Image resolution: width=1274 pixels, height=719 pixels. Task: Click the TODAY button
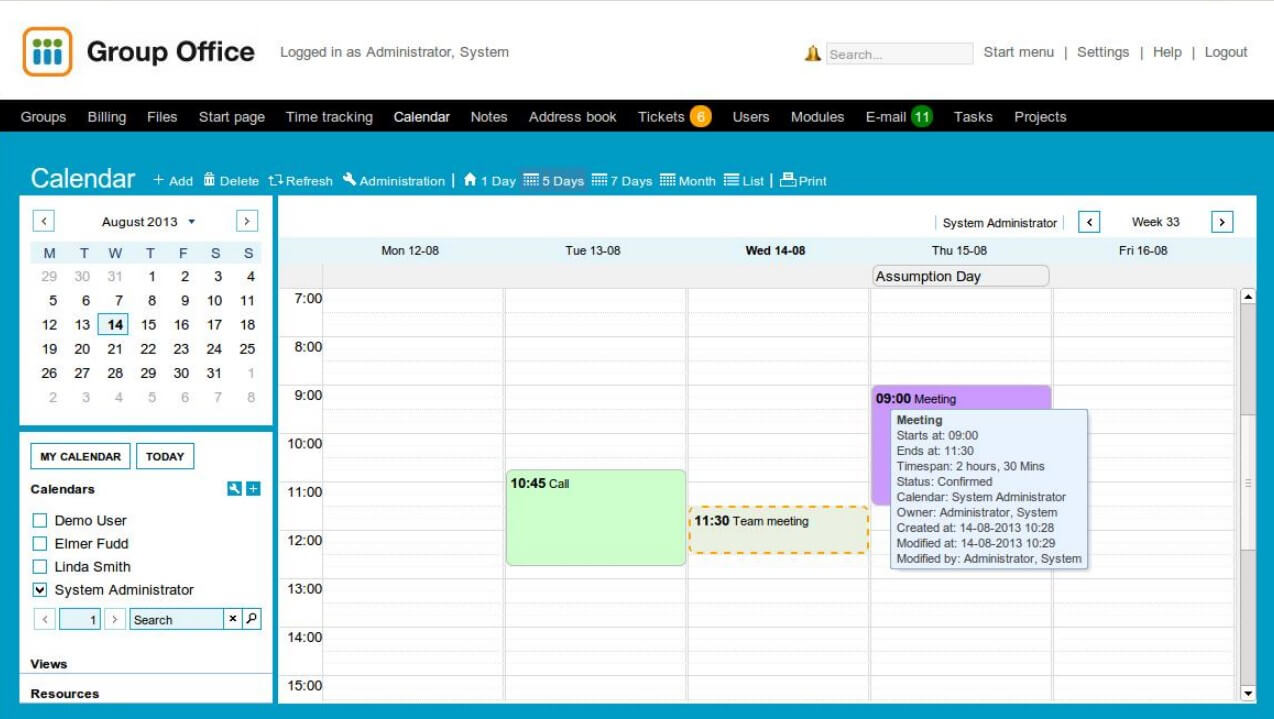165,457
